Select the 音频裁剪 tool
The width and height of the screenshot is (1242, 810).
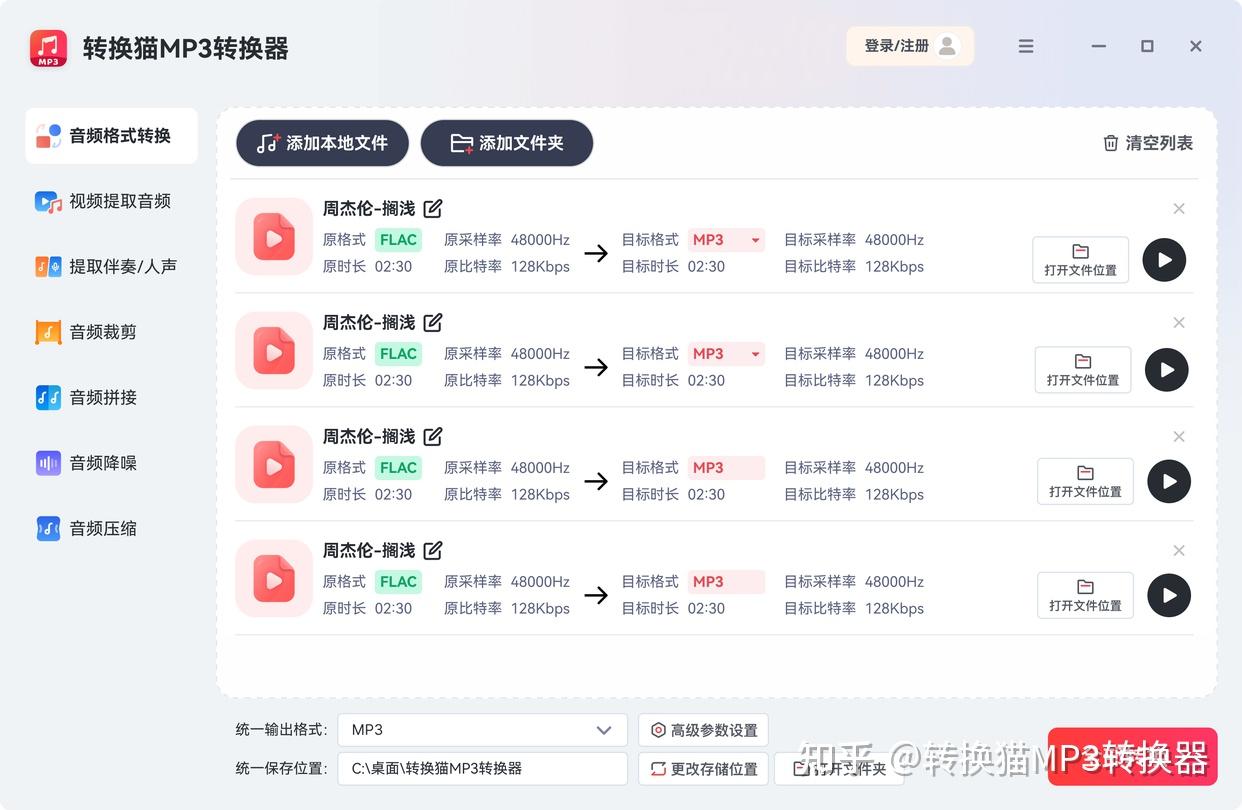point(105,332)
